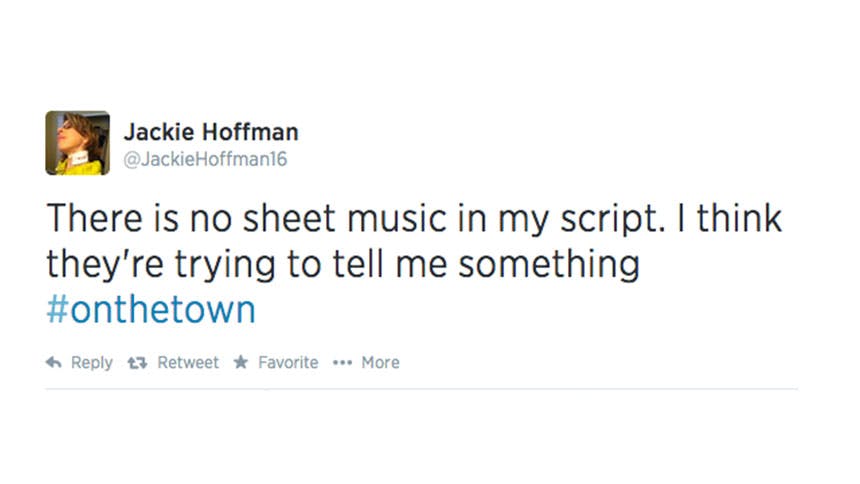Click the Favorite star icon
This screenshot has width=860, height=484.
point(240,363)
